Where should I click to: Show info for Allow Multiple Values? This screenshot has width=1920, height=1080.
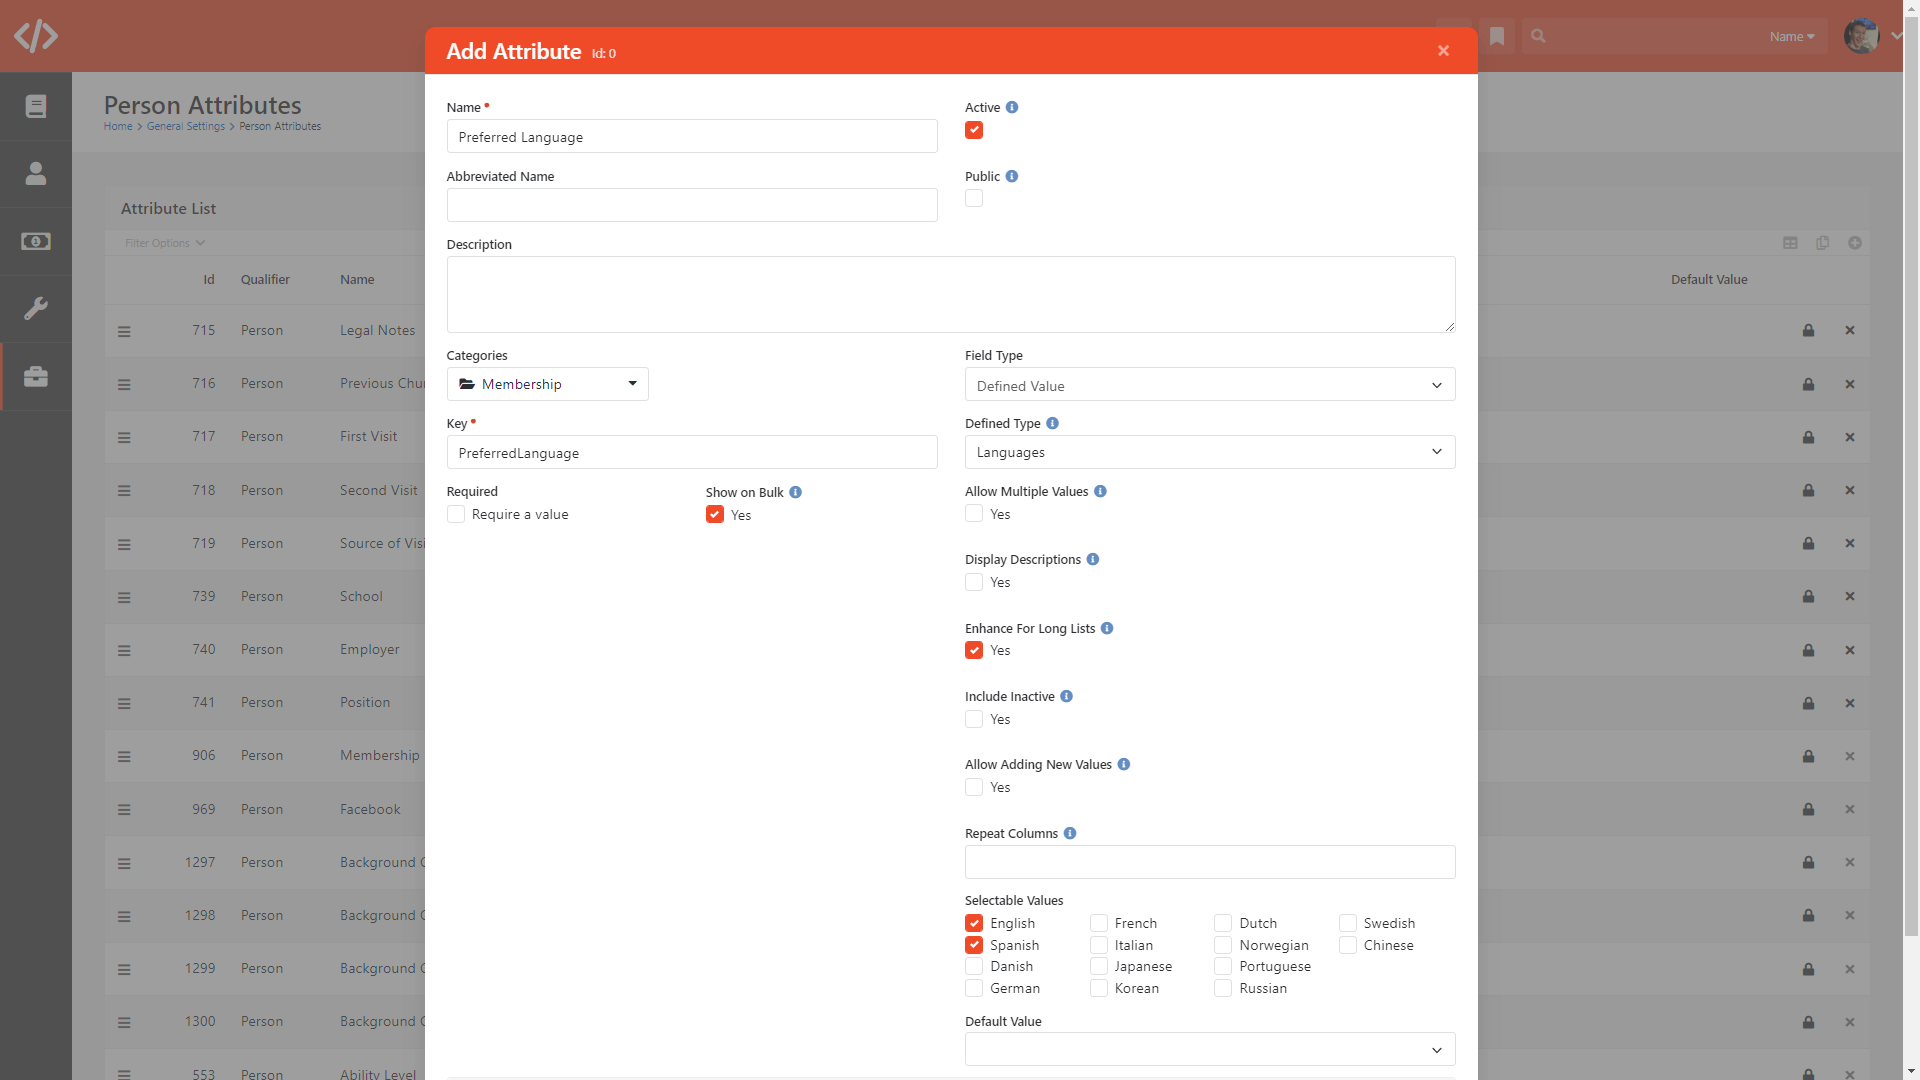pyautogui.click(x=1100, y=491)
